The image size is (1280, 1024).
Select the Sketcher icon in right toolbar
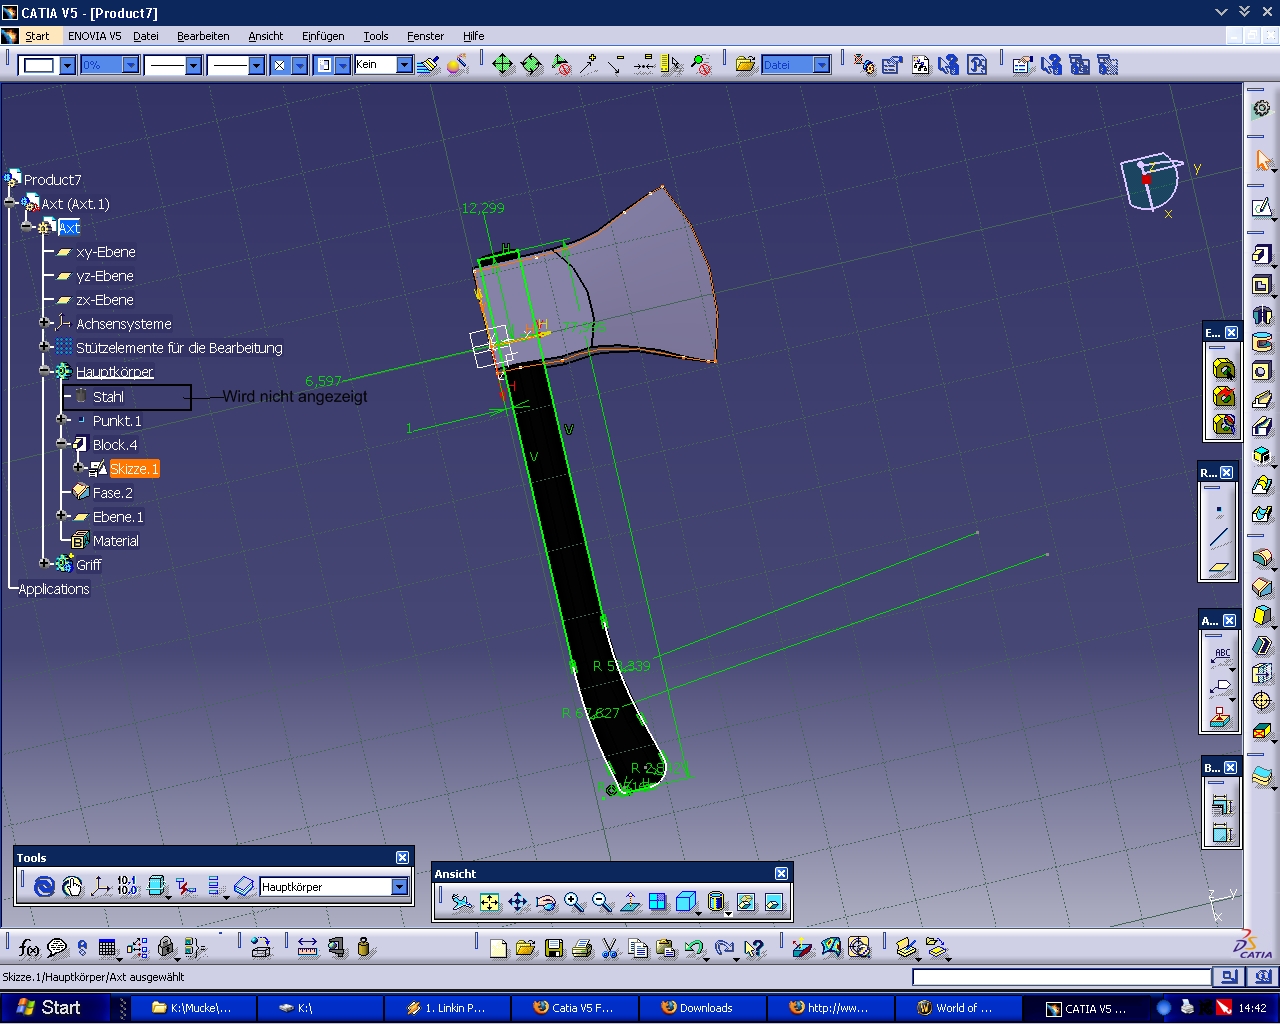pos(1262,208)
